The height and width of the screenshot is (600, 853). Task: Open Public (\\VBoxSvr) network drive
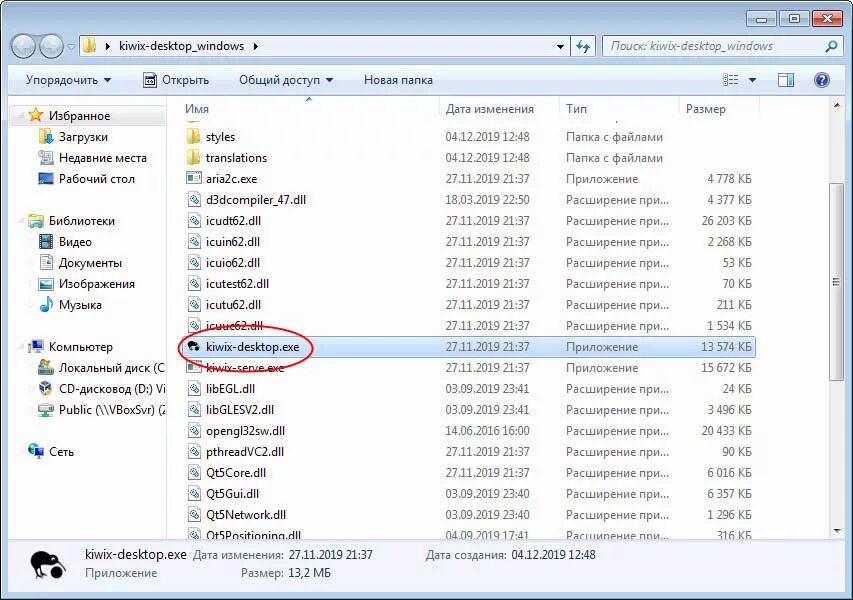(x=112, y=410)
